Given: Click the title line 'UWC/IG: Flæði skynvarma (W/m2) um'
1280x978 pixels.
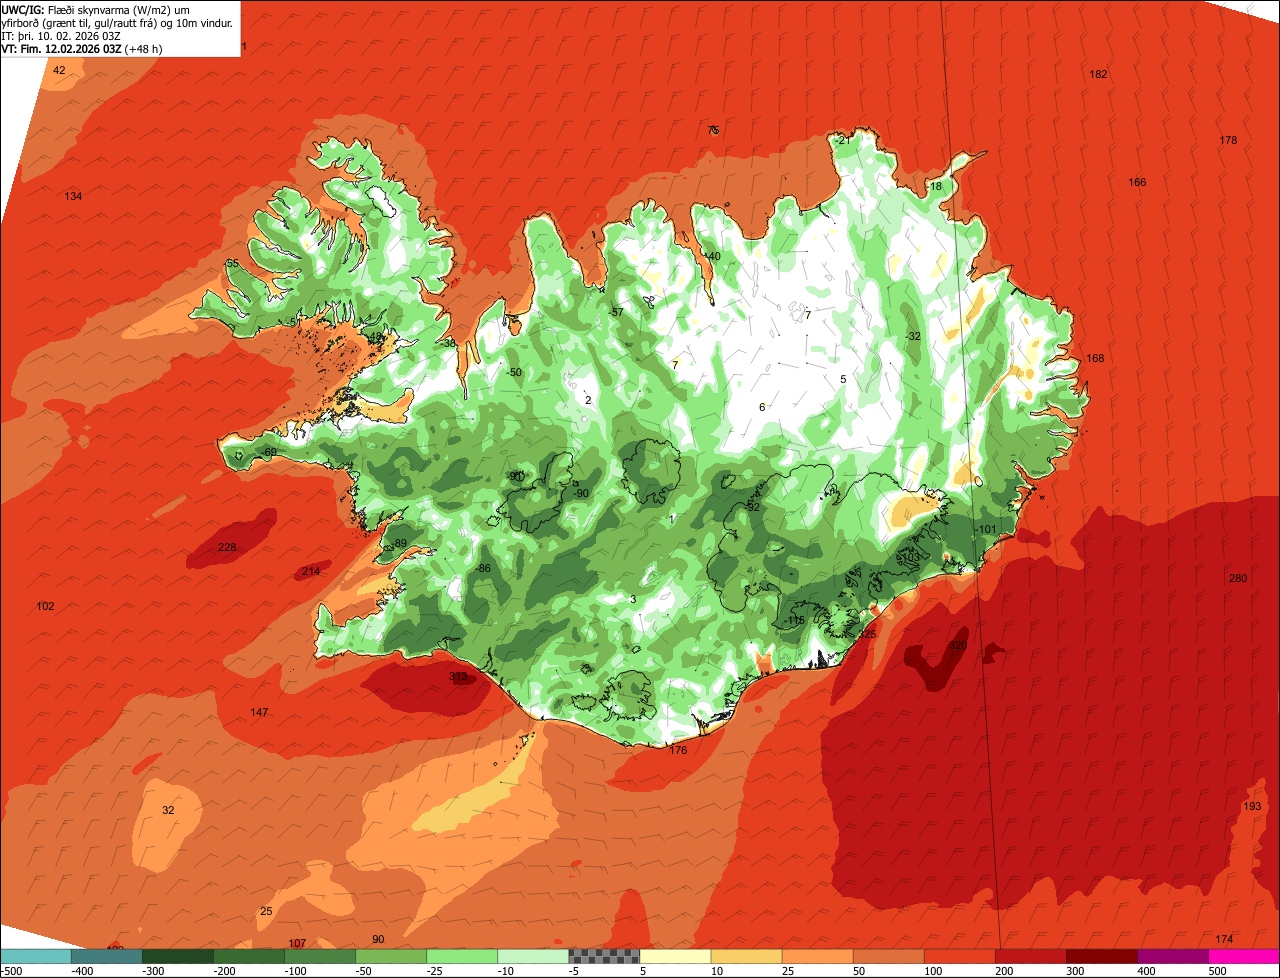Looking at the screenshot, I should tap(96, 9).
